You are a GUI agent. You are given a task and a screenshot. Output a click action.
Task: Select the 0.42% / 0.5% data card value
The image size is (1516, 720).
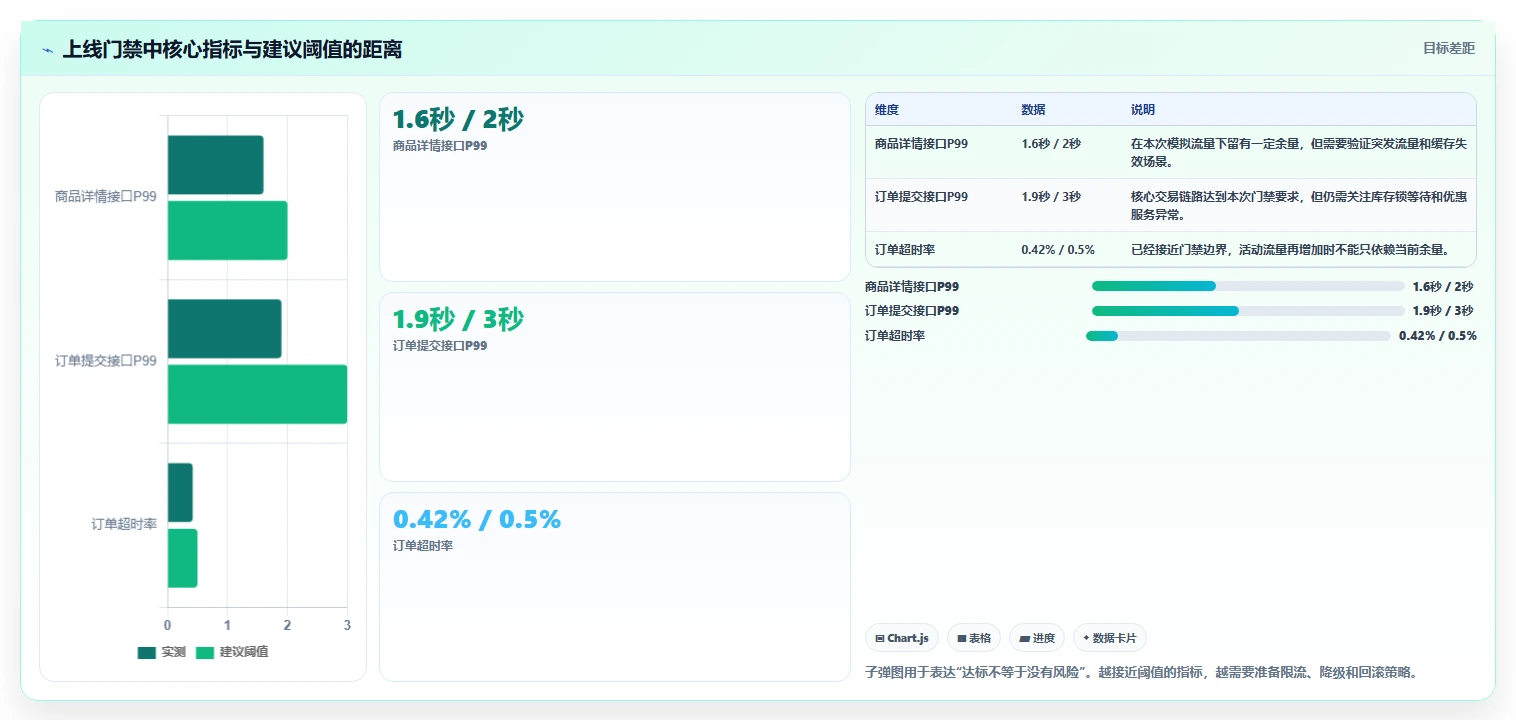(x=477, y=520)
